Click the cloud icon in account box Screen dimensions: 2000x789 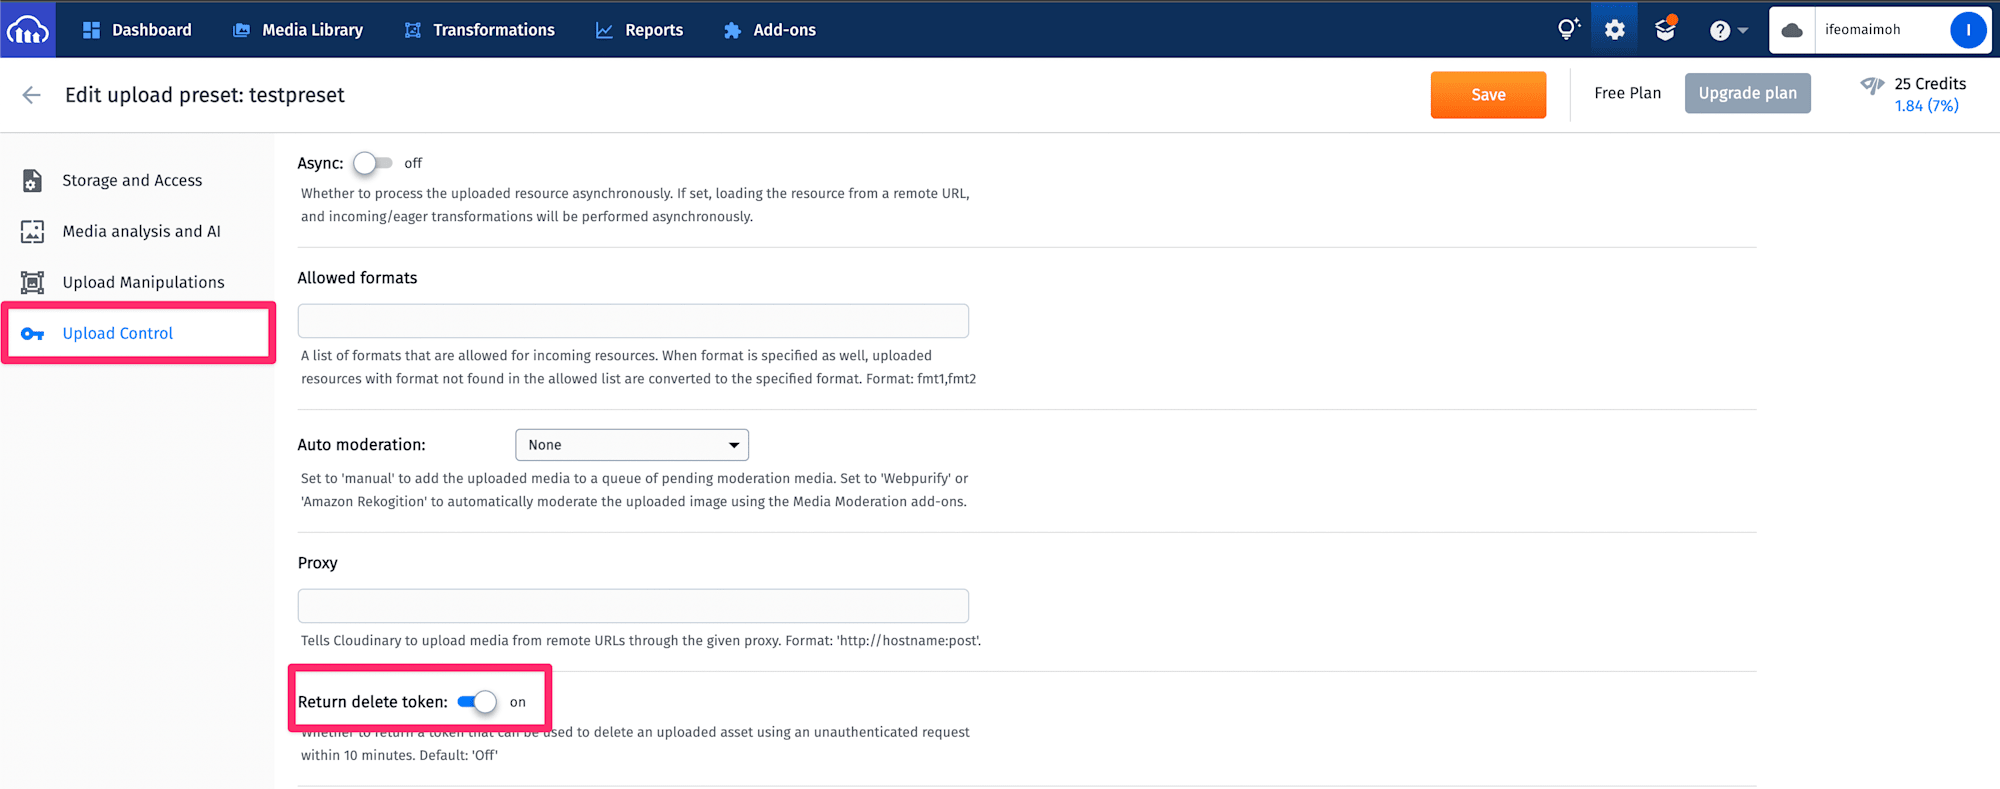point(1793,30)
